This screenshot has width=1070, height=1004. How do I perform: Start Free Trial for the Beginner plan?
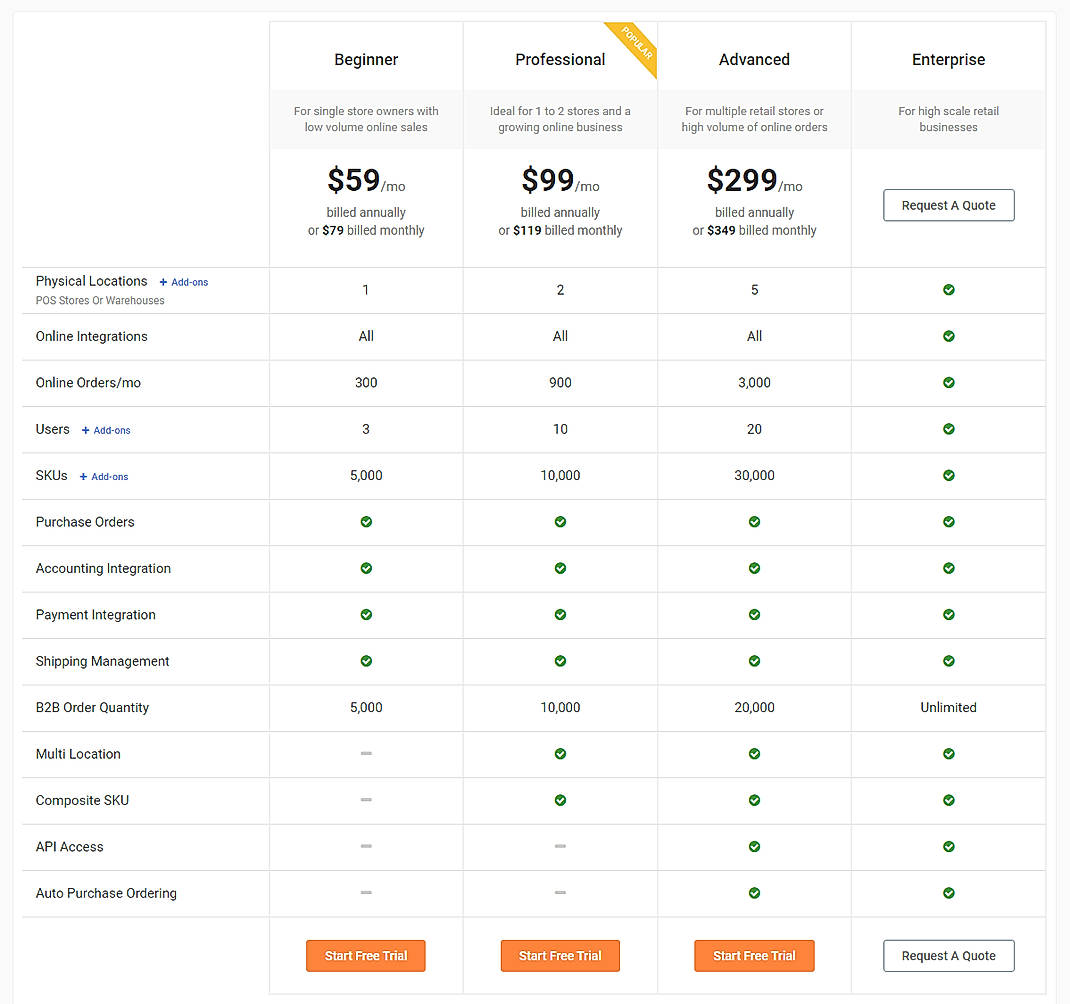pyautogui.click(x=366, y=956)
